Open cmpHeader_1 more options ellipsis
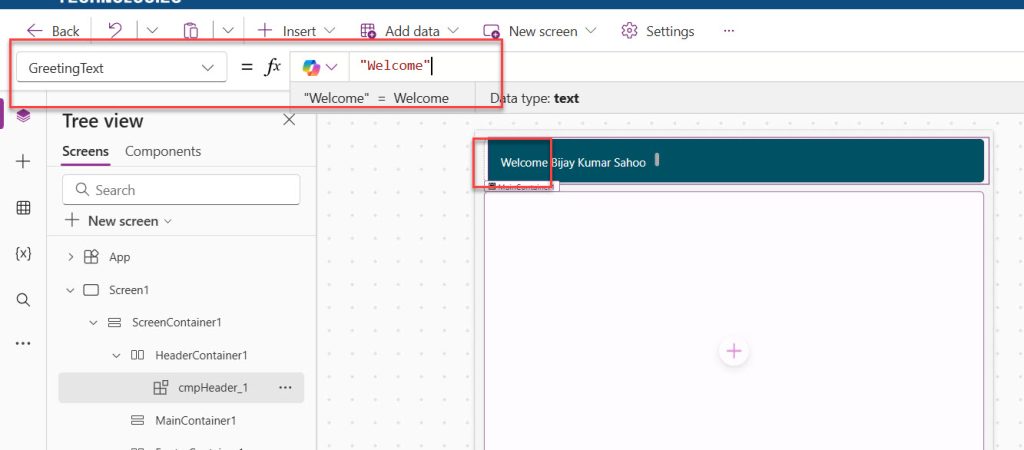 pos(285,388)
